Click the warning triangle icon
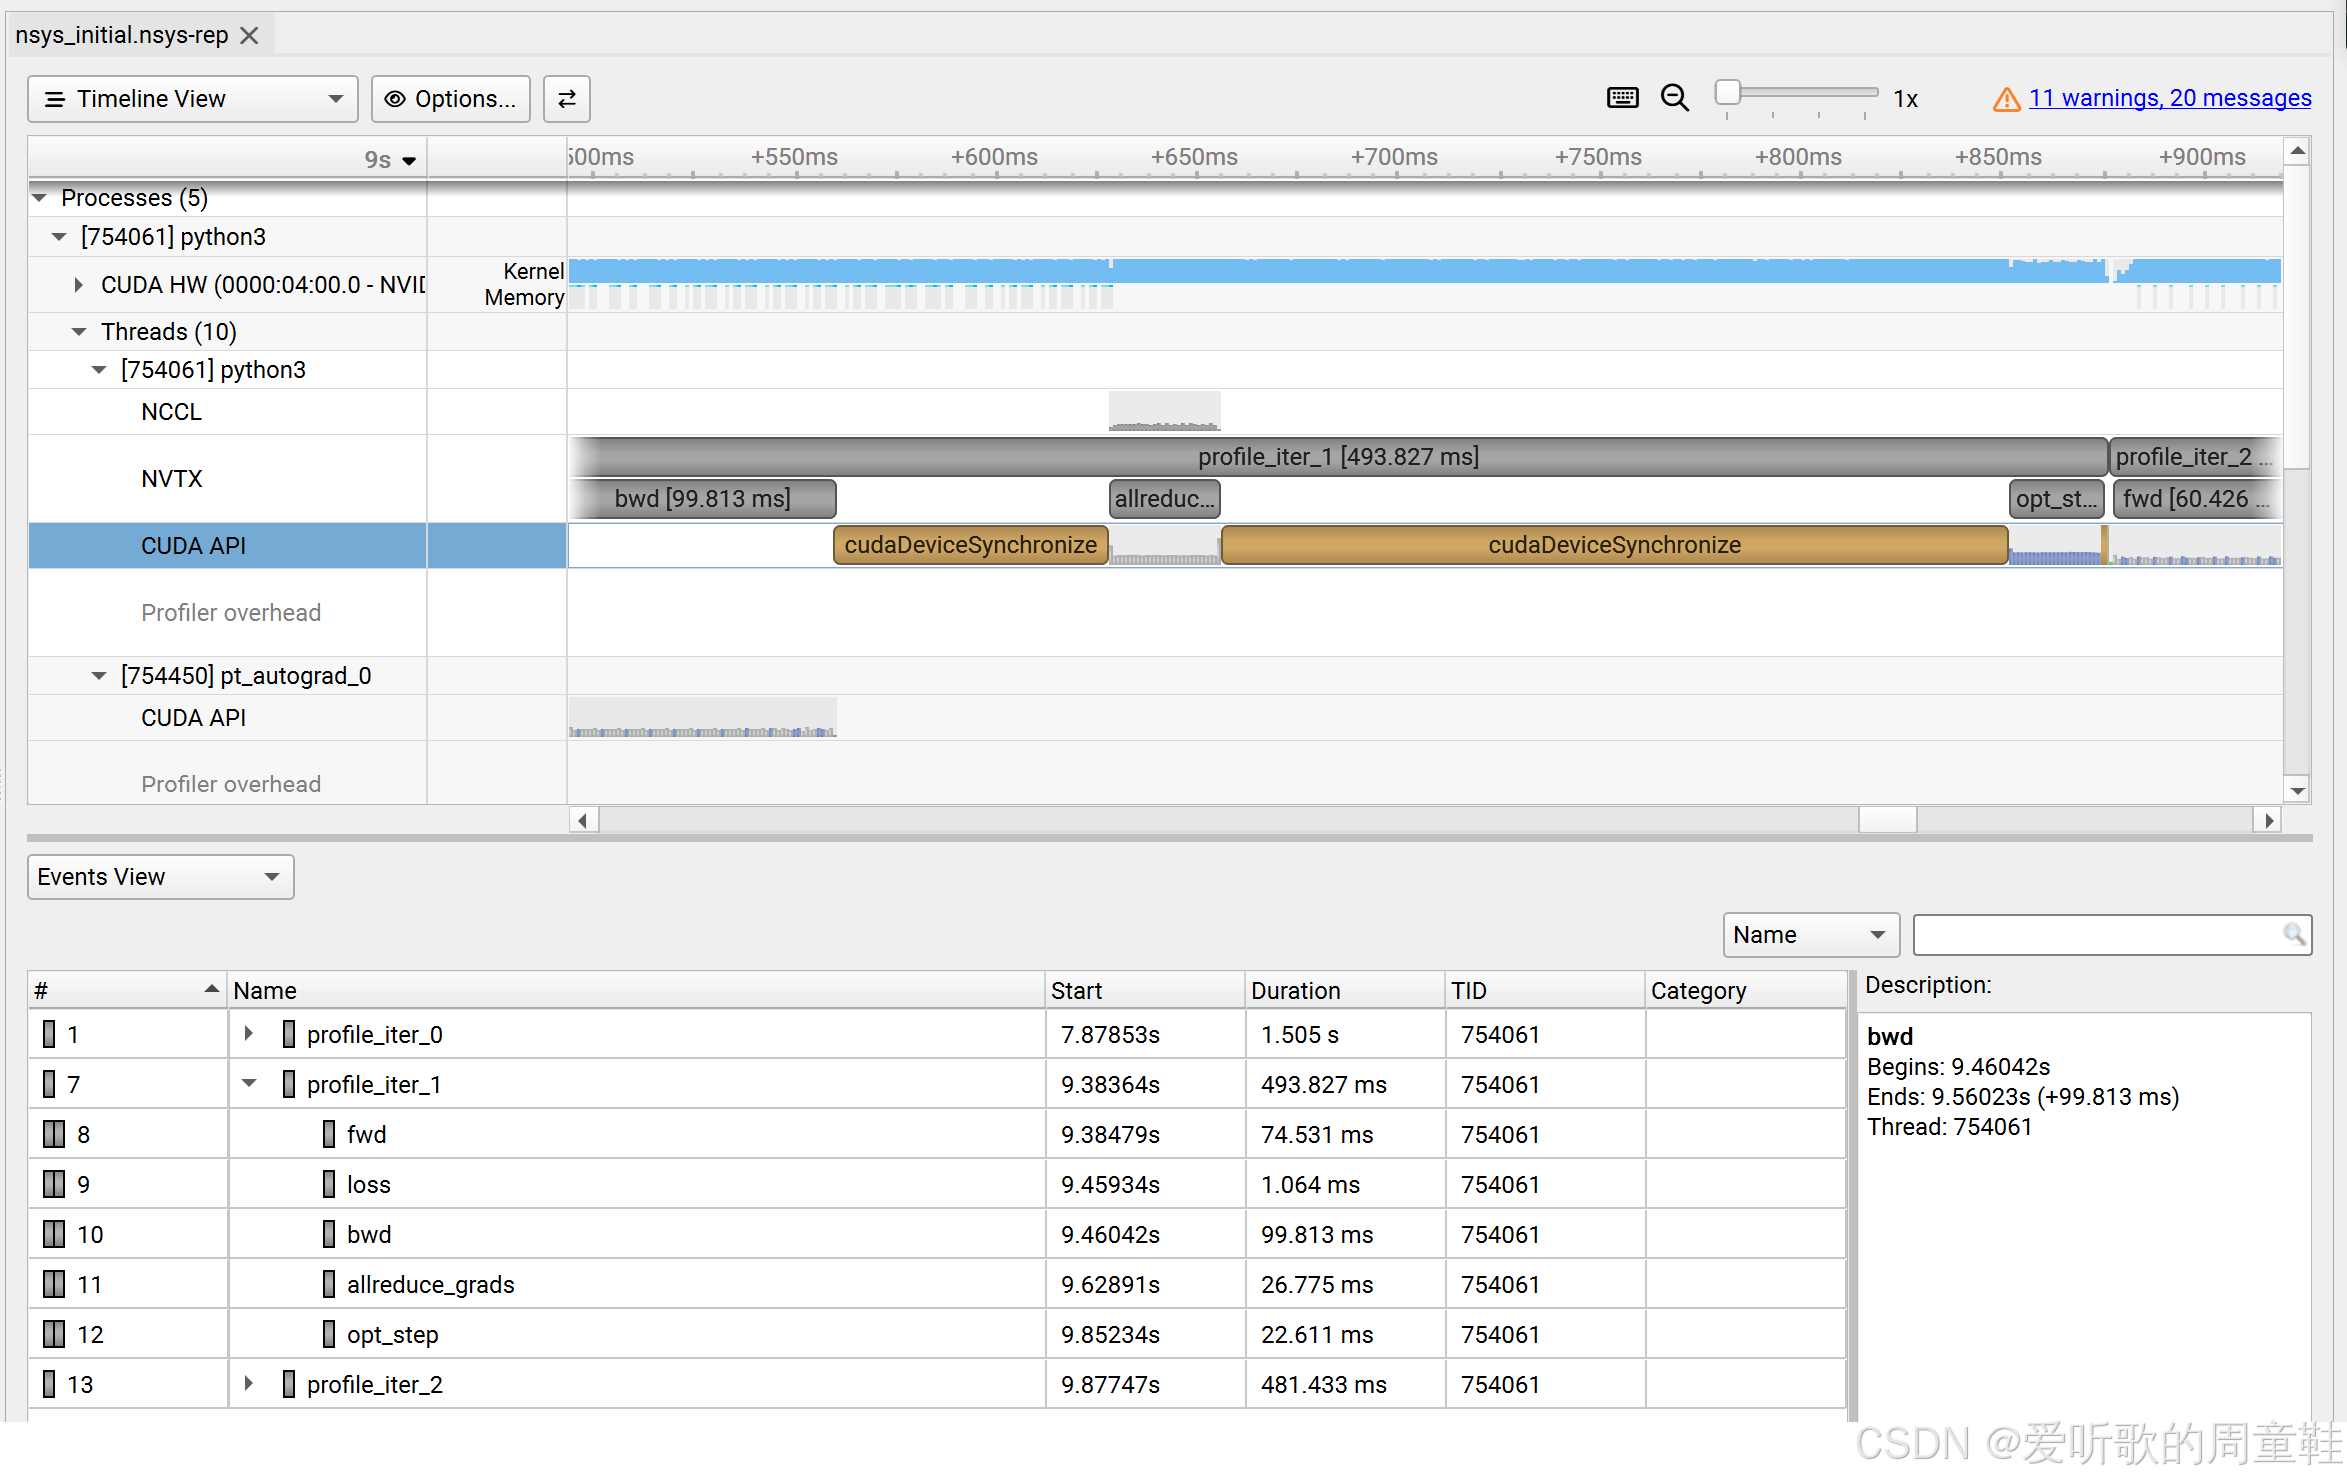This screenshot has width=2347, height=1482. pyautogui.click(x=2006, y=99)
